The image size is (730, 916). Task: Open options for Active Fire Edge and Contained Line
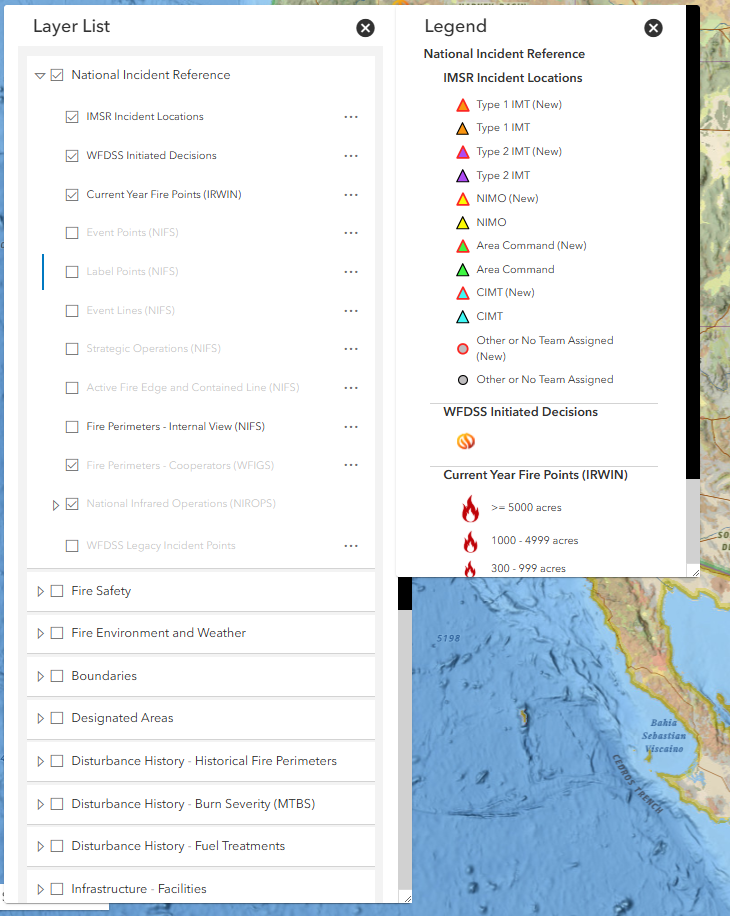tap(351, 388)
